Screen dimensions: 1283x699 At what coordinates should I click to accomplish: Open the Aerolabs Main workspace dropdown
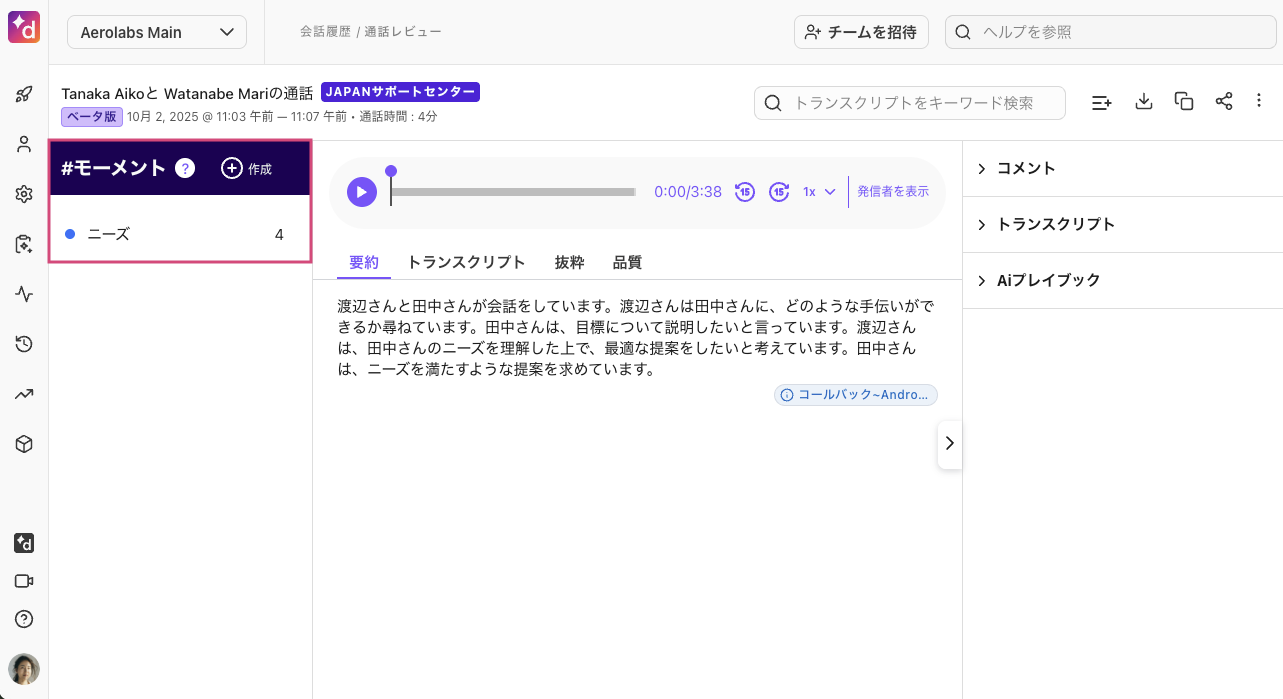157,32
